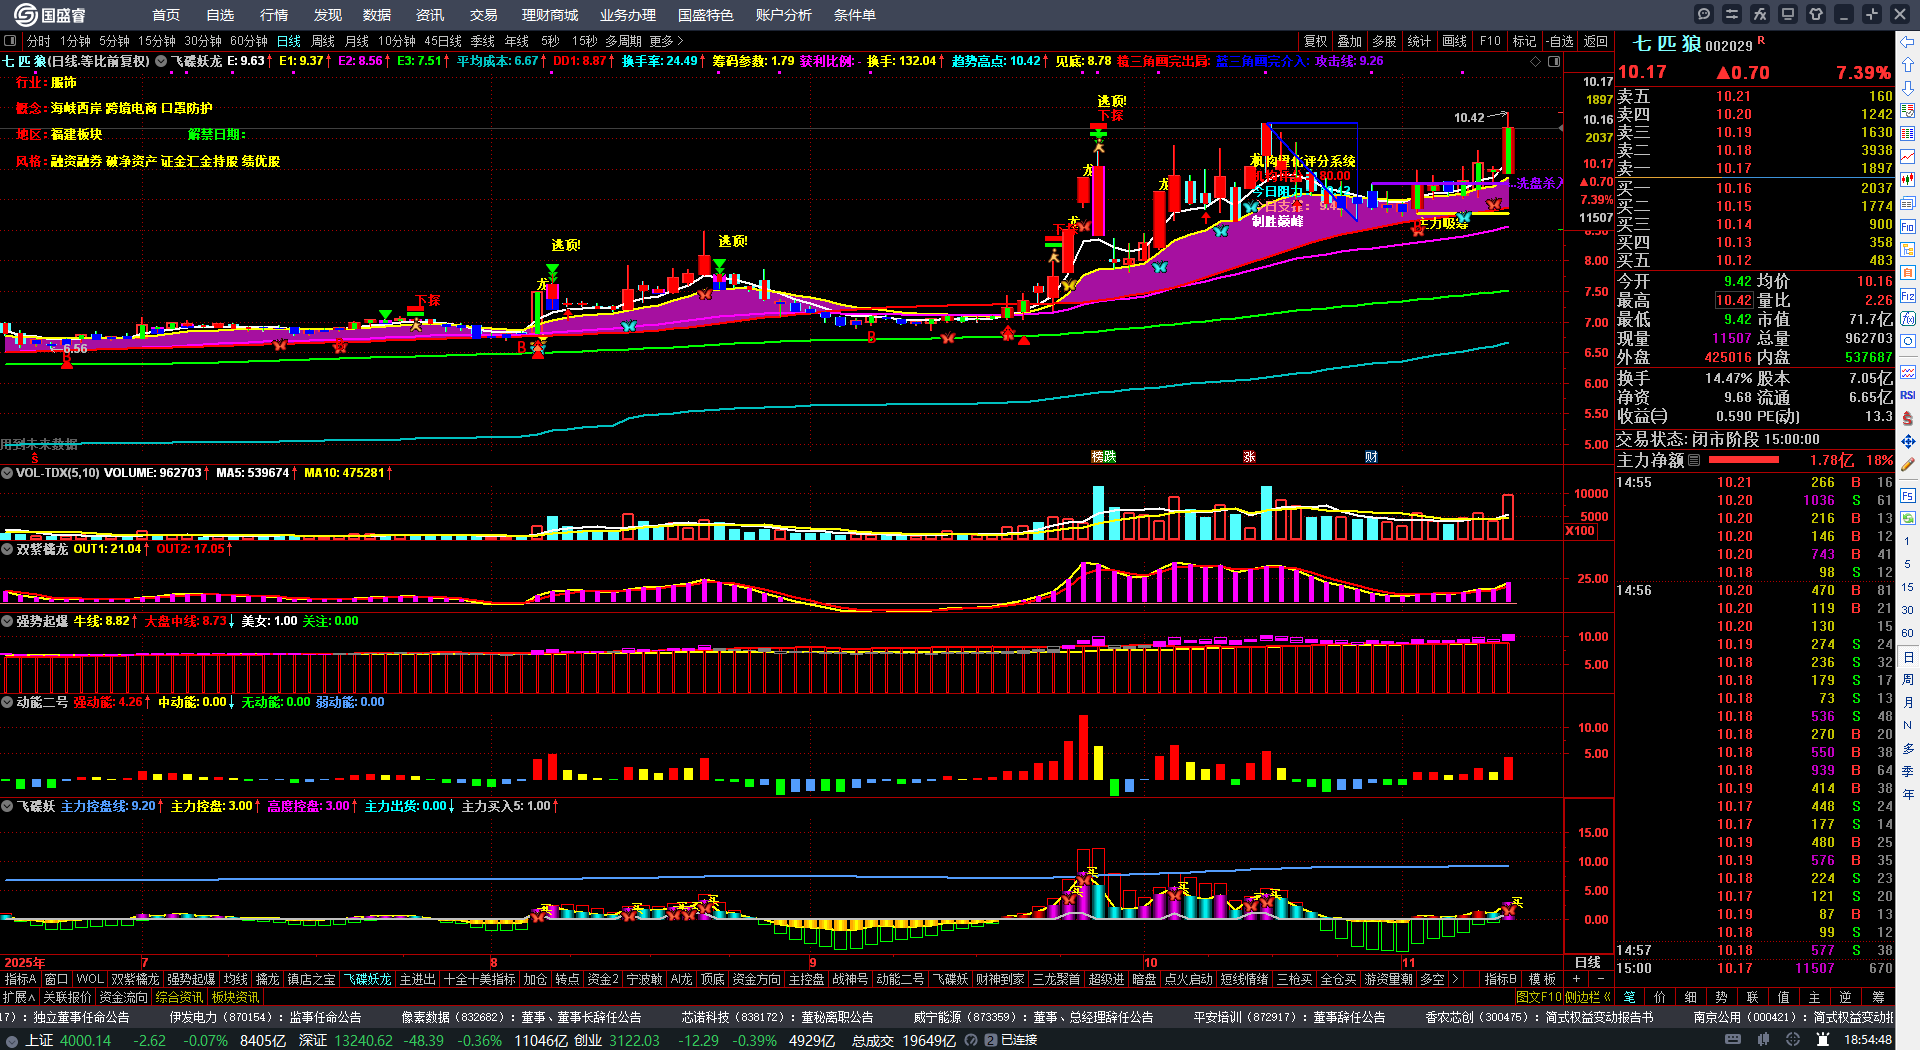
Task: Click the 主力净额 list detail icon
Action: pyautogui.click(x=1694, y=460)
